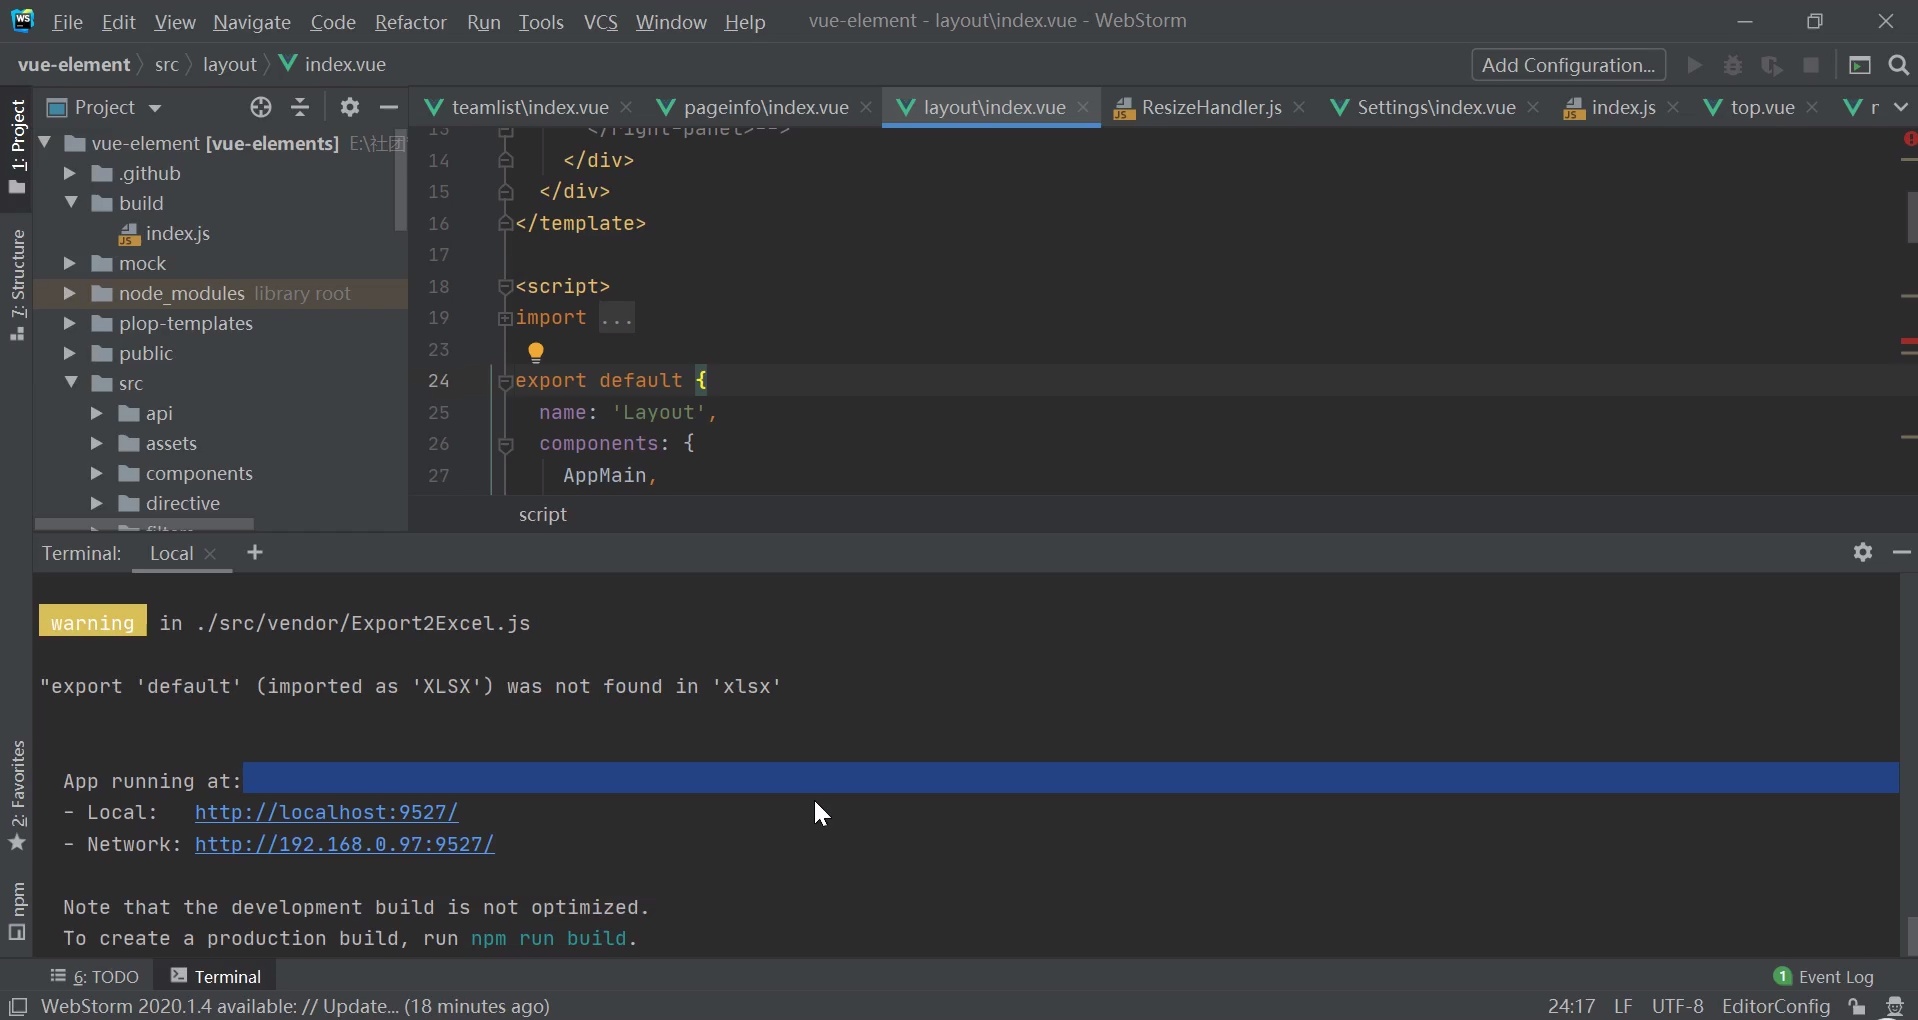Open Search Everywhere with the magnifier icon

tap(1898, 65)
